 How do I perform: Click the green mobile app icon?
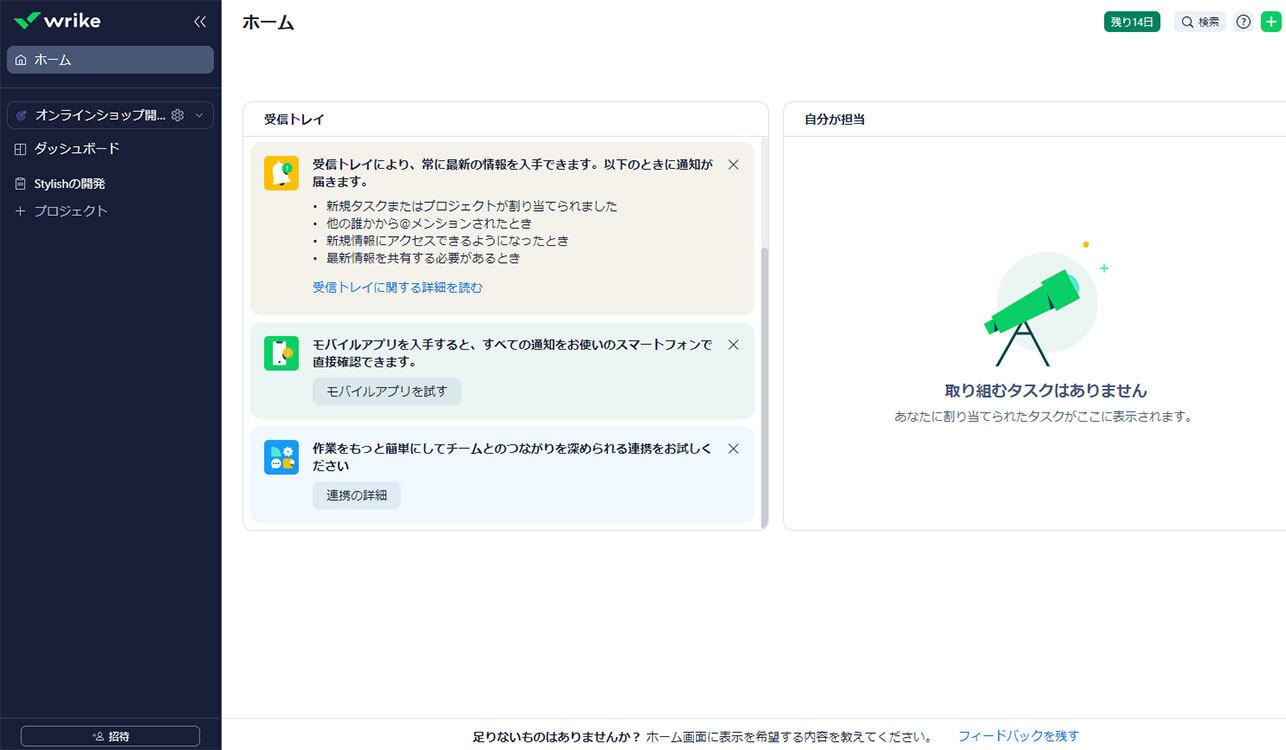point(281,353)
